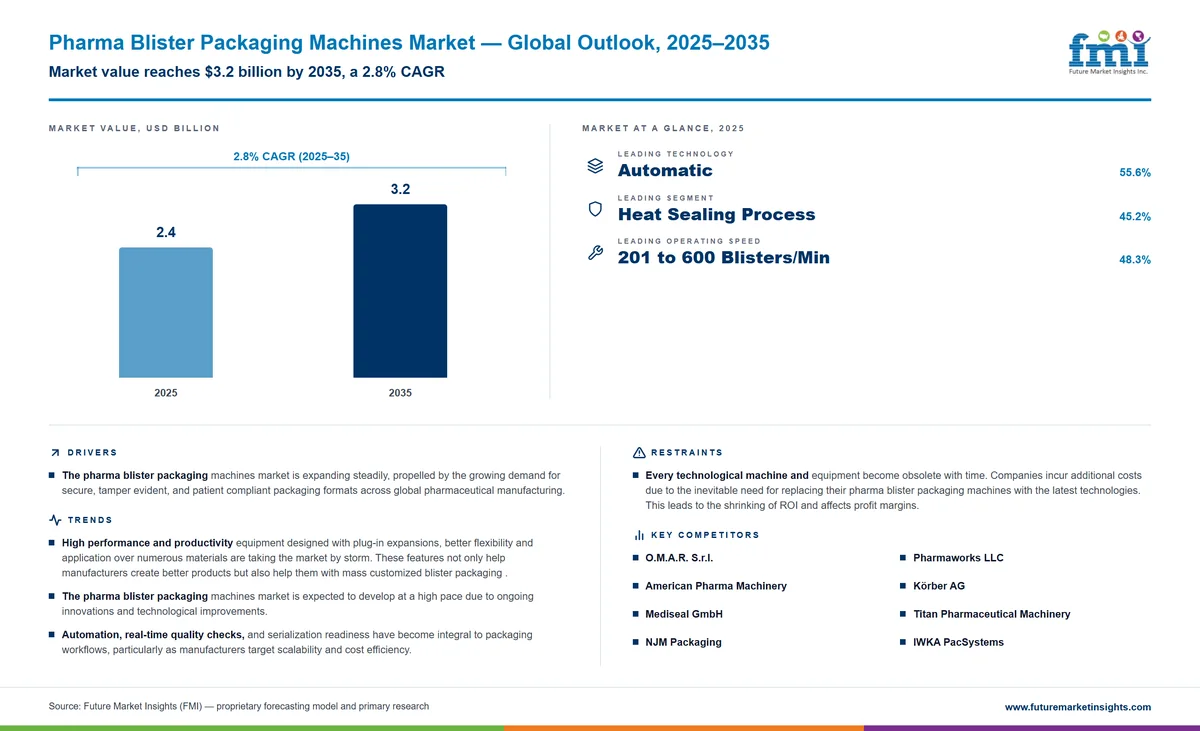Viewport: 1200px width, 731px height.
Task: Click the main title Pharma Blister Packaging Machines Market
Action: (409, 43)
